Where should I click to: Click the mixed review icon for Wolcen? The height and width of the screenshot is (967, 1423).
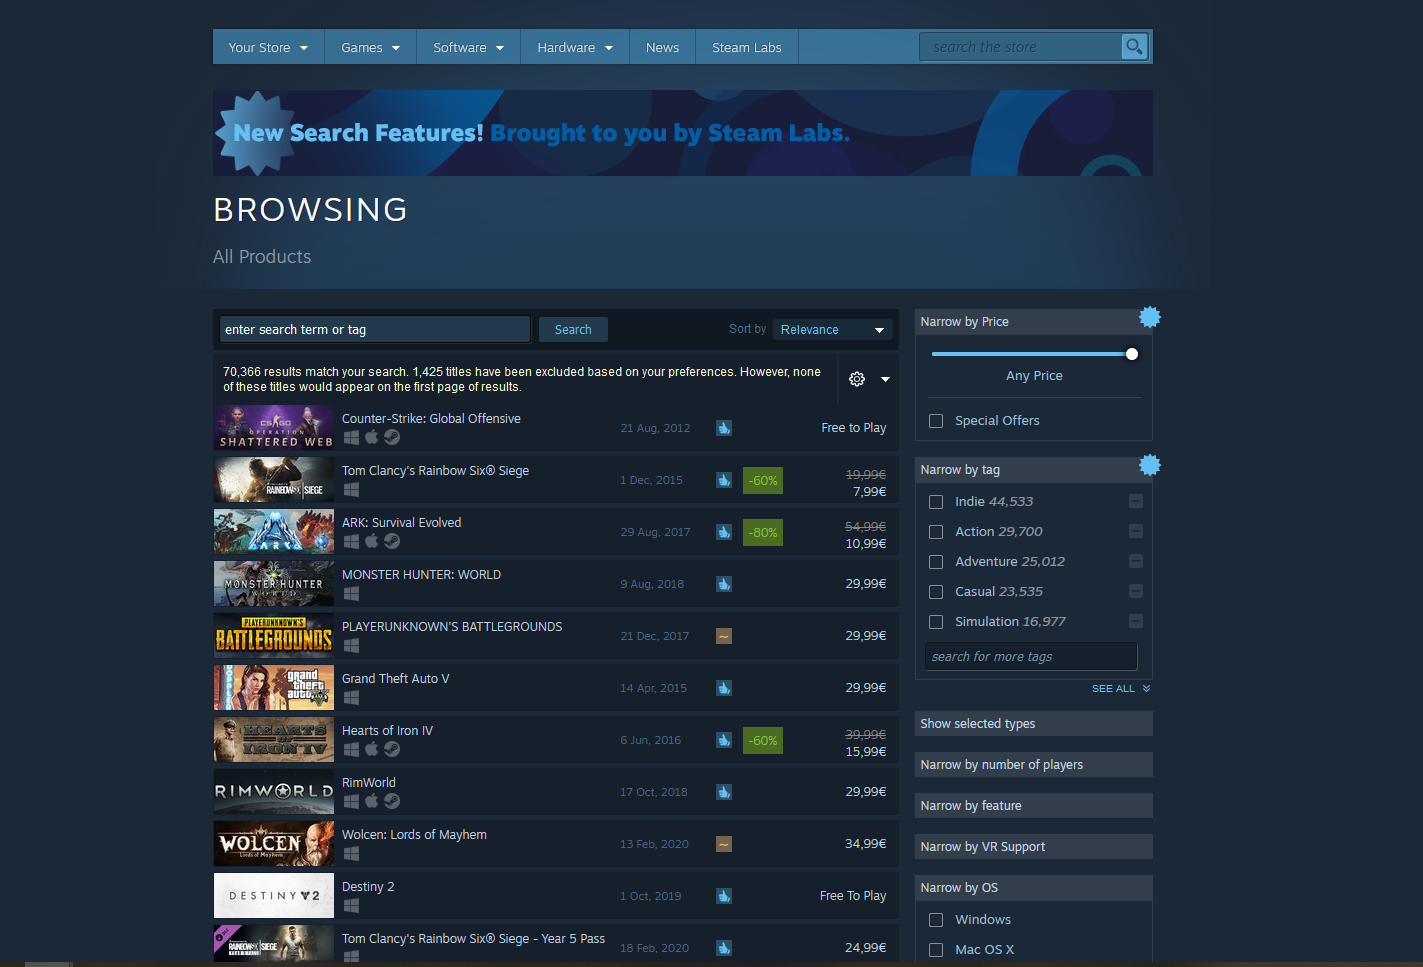(724, 844)
